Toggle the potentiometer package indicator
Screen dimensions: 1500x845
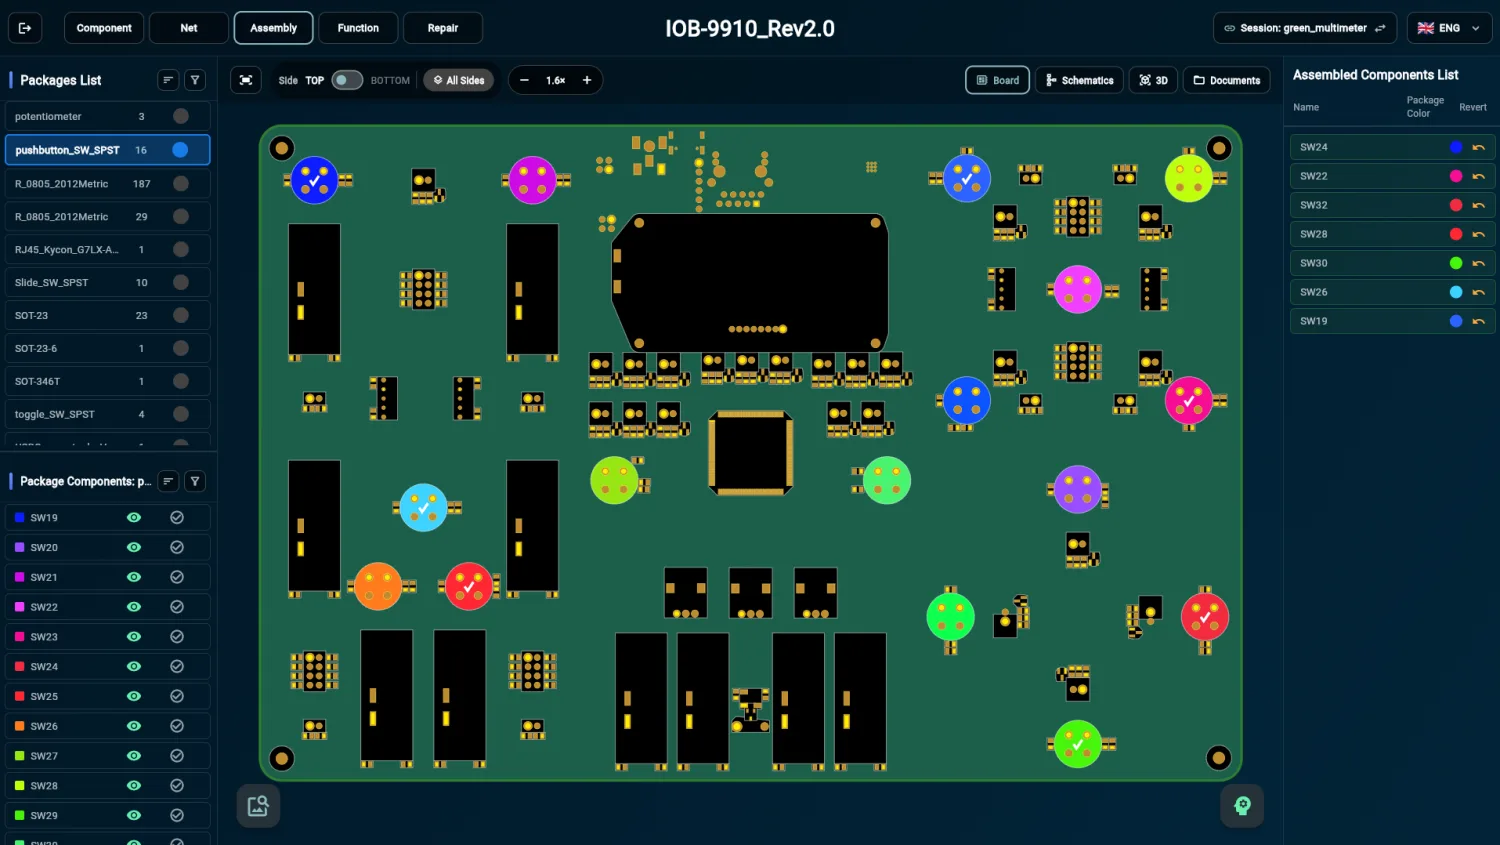pos(181,116)
